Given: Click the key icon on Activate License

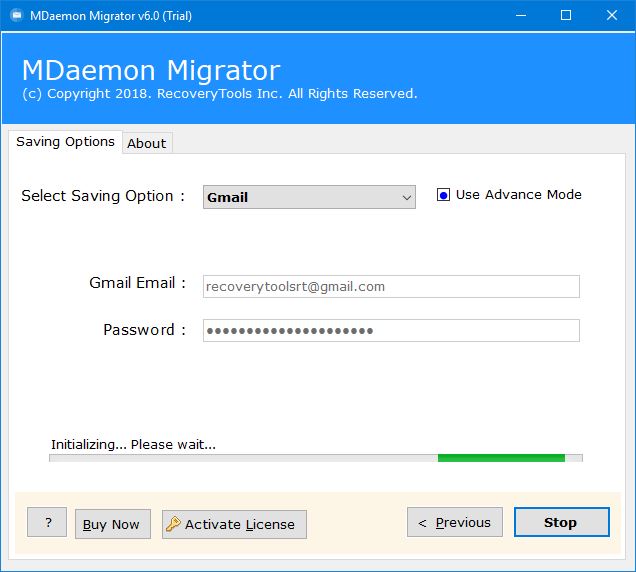Looking at the screenshot, I should [x=173, y=524].
